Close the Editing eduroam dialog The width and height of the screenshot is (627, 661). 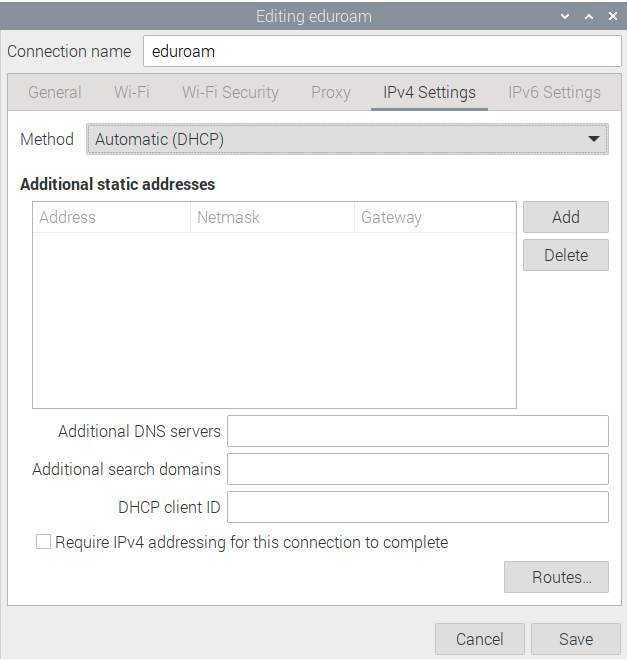pos(610,17)
